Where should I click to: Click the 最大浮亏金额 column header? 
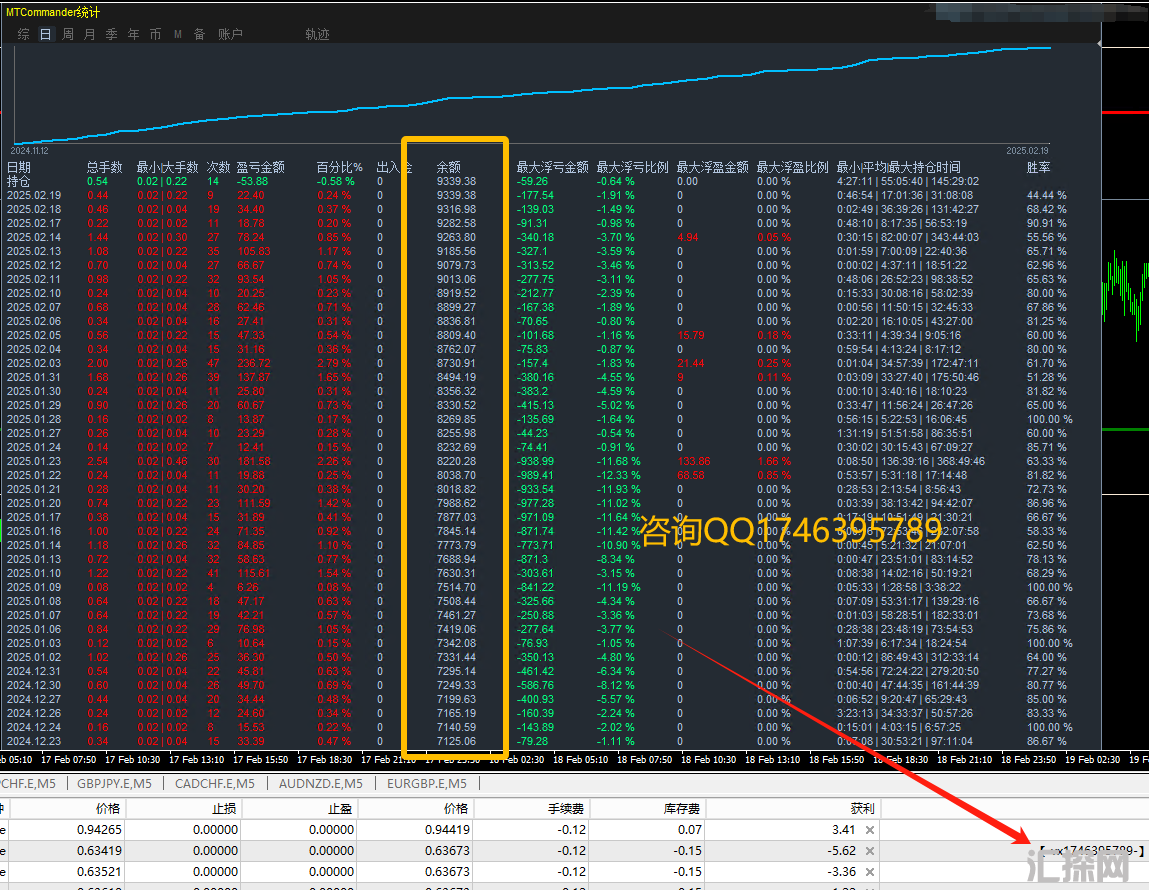click(x=553, y=168)
